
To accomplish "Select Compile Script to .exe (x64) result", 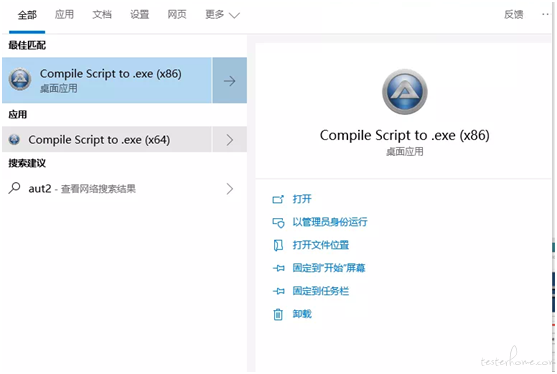I will tap(107, 140).
